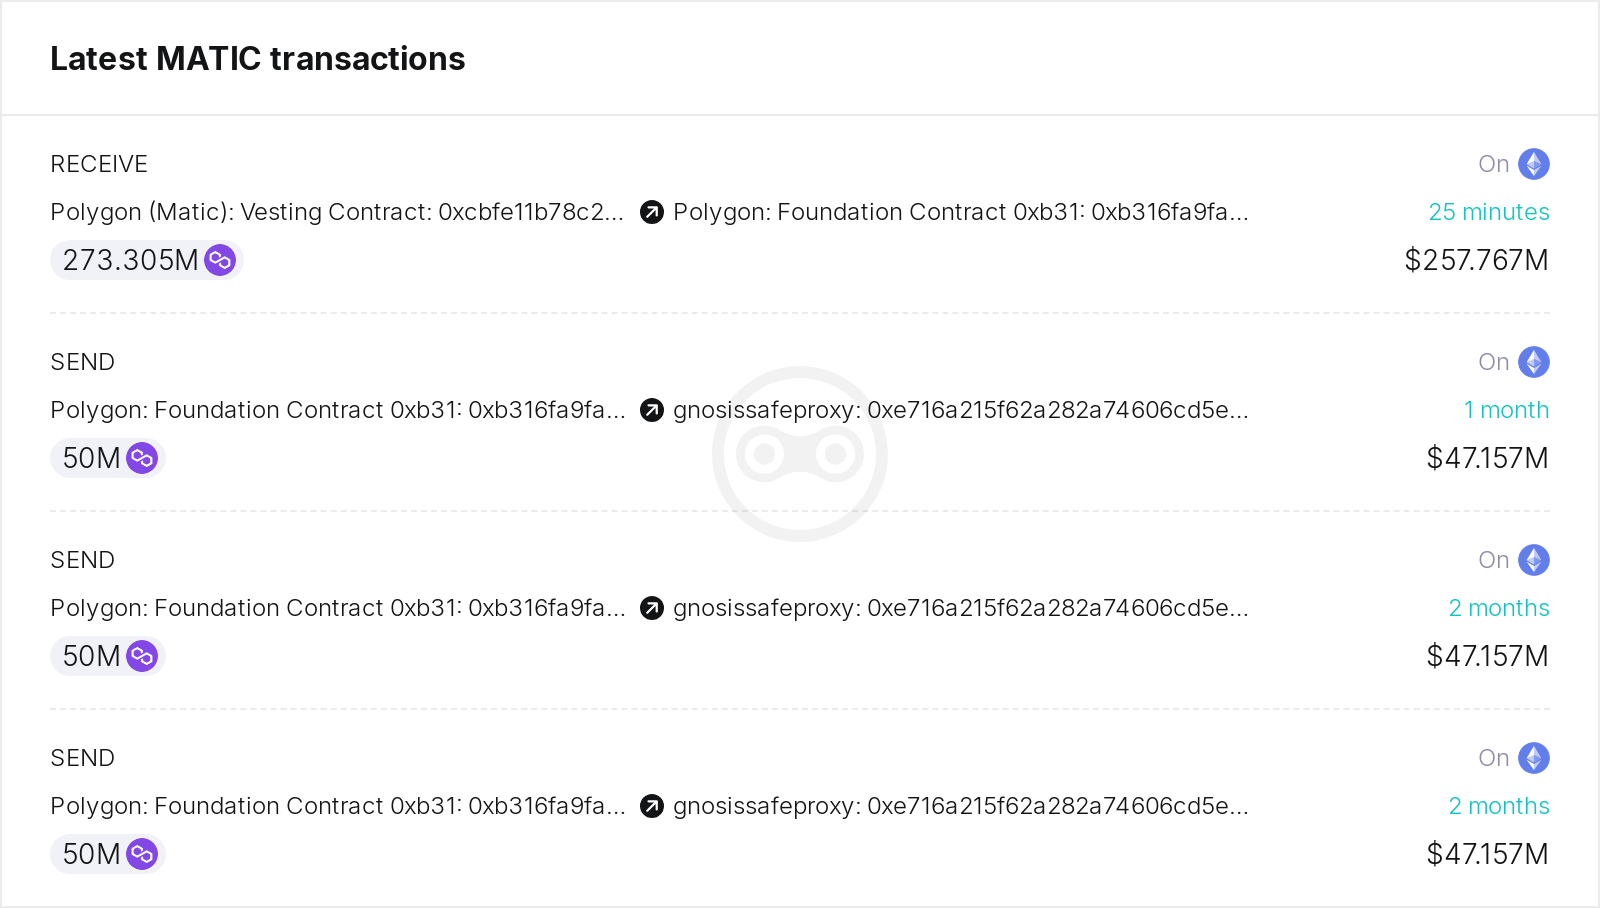Click the $257.767M transaction value
Image resolution: width=1600 pixels, height=908 pixels.
click(x=1476, y=260)
